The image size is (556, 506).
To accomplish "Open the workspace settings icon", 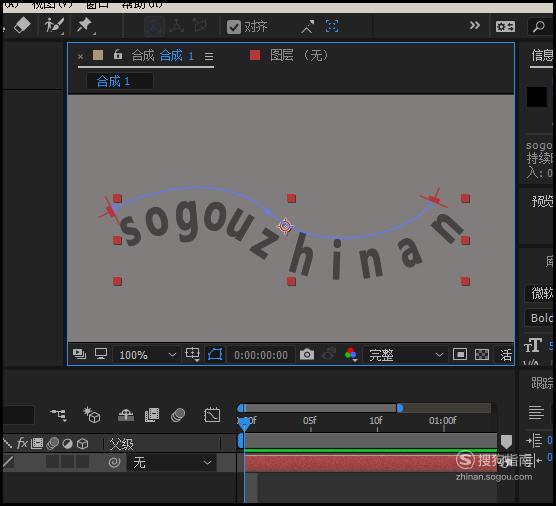I will point(505,26).
